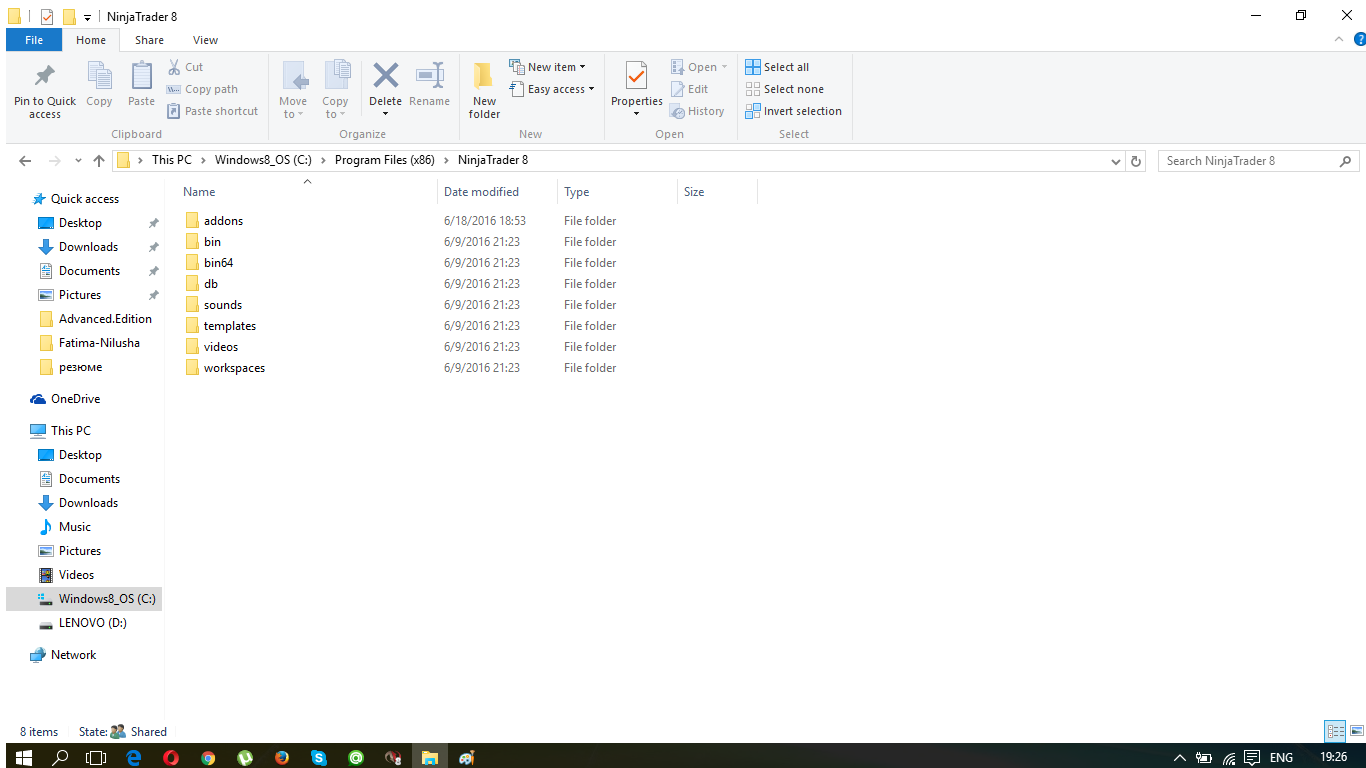
Task: Open Network in the navigation pane
Action: click(x=73, y=655)
